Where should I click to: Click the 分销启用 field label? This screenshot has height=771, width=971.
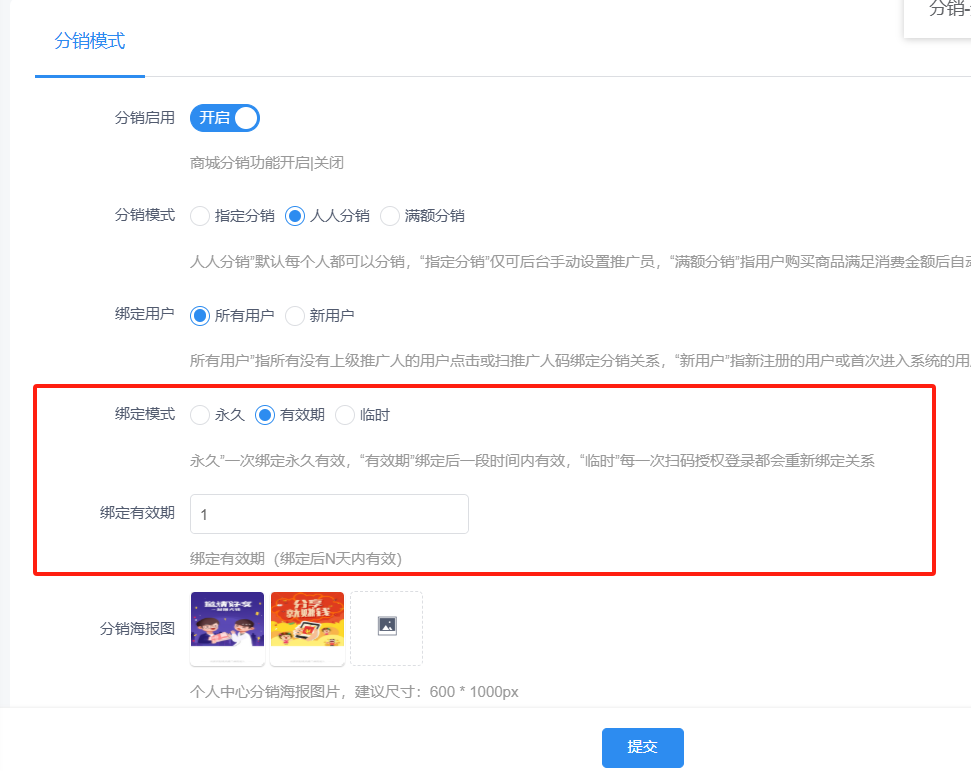point(145,118)
